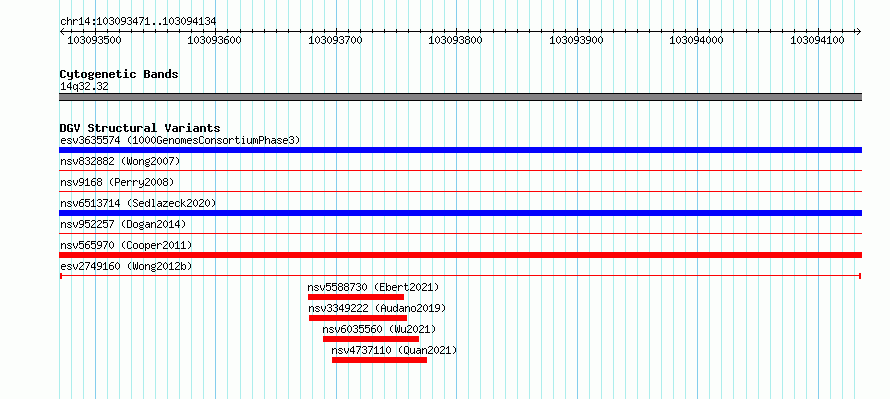Click the DGV Structural Variants track title
The height and width of the screenshot is (399, 890).
click(x=140, y=128)
